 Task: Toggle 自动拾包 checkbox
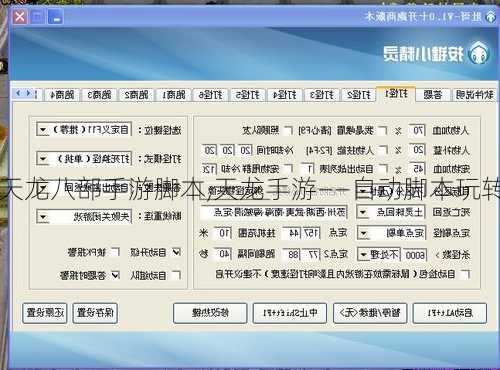465,274
